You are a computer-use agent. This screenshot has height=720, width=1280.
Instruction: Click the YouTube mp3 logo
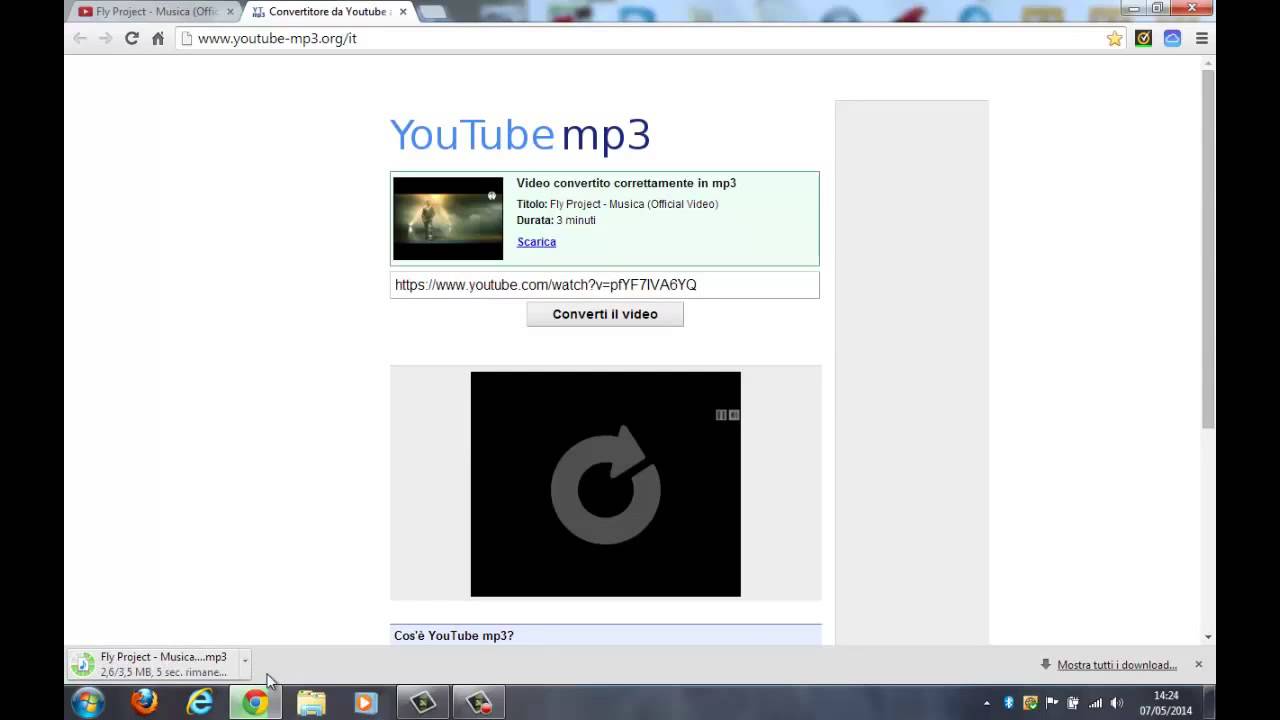(520, 135)
